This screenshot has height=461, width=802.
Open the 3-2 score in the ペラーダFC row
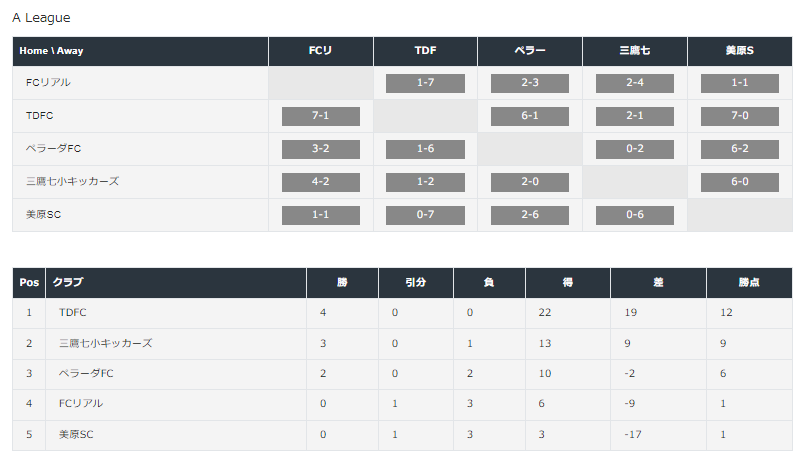pos(321,149)
